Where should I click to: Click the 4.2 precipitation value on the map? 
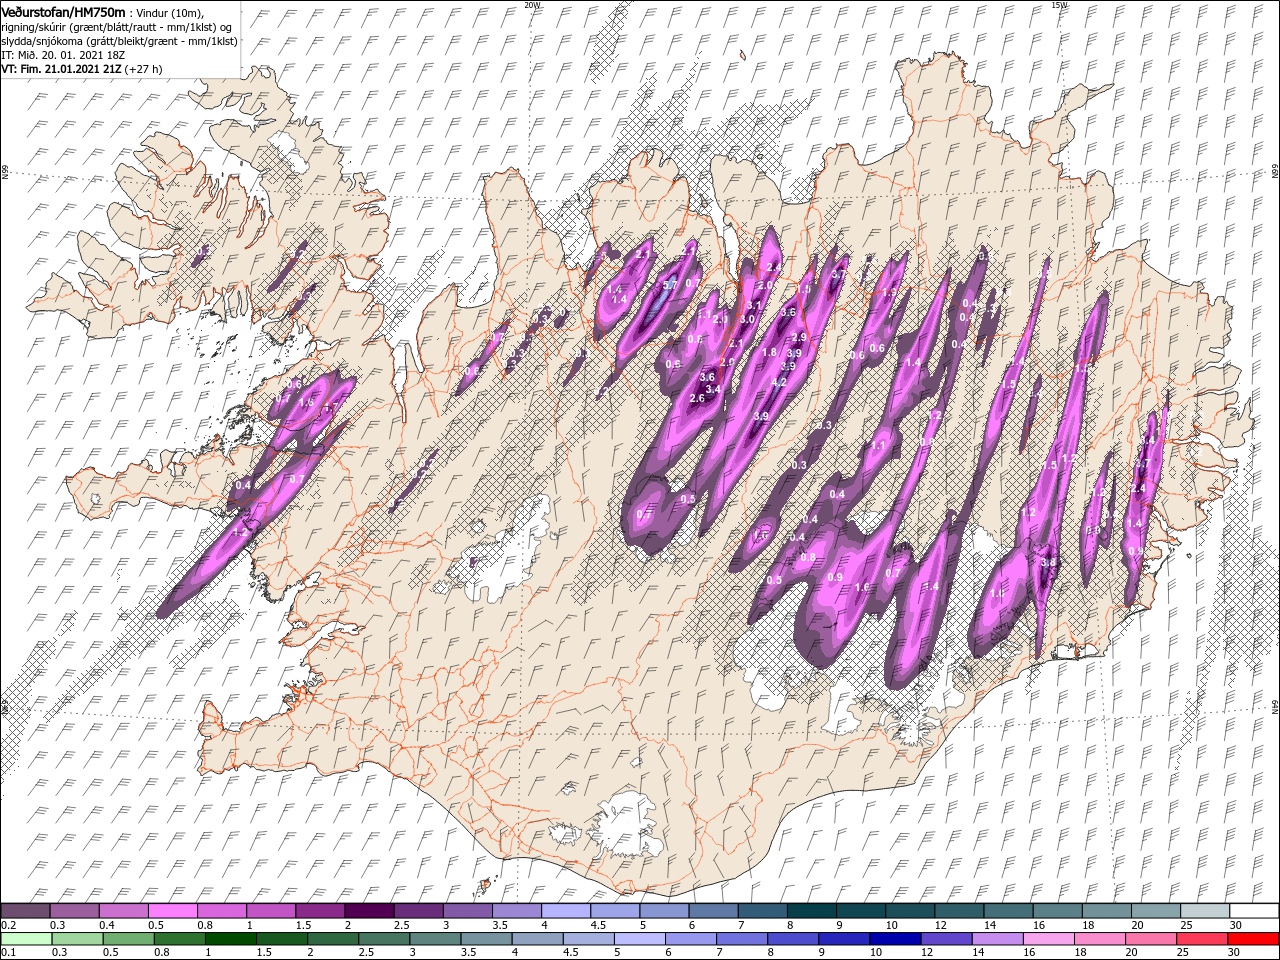point(779,382)
